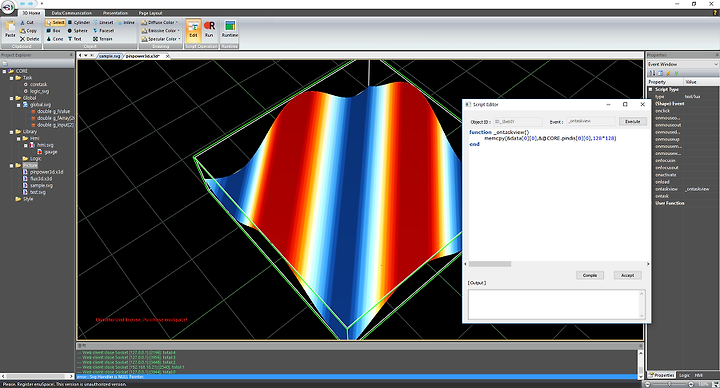Switch to the sample.svg document tab
Image resolution: width=720 pixels, height=388 pixels.
(110, 56)
